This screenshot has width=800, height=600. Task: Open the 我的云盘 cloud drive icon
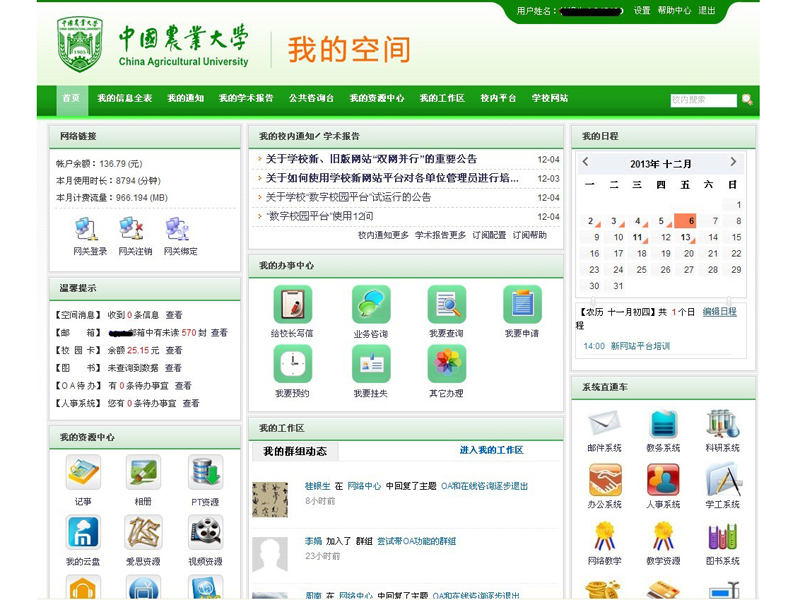coord(83,532)
